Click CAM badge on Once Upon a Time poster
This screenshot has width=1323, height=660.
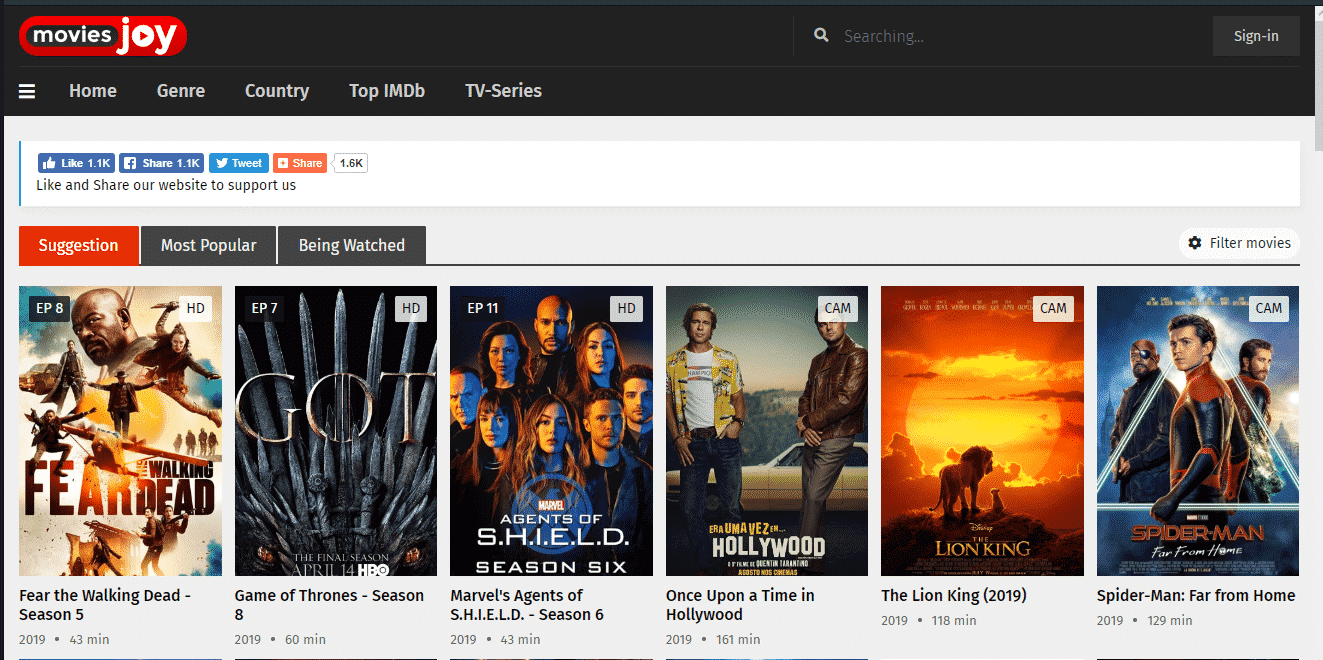(838, 308)
